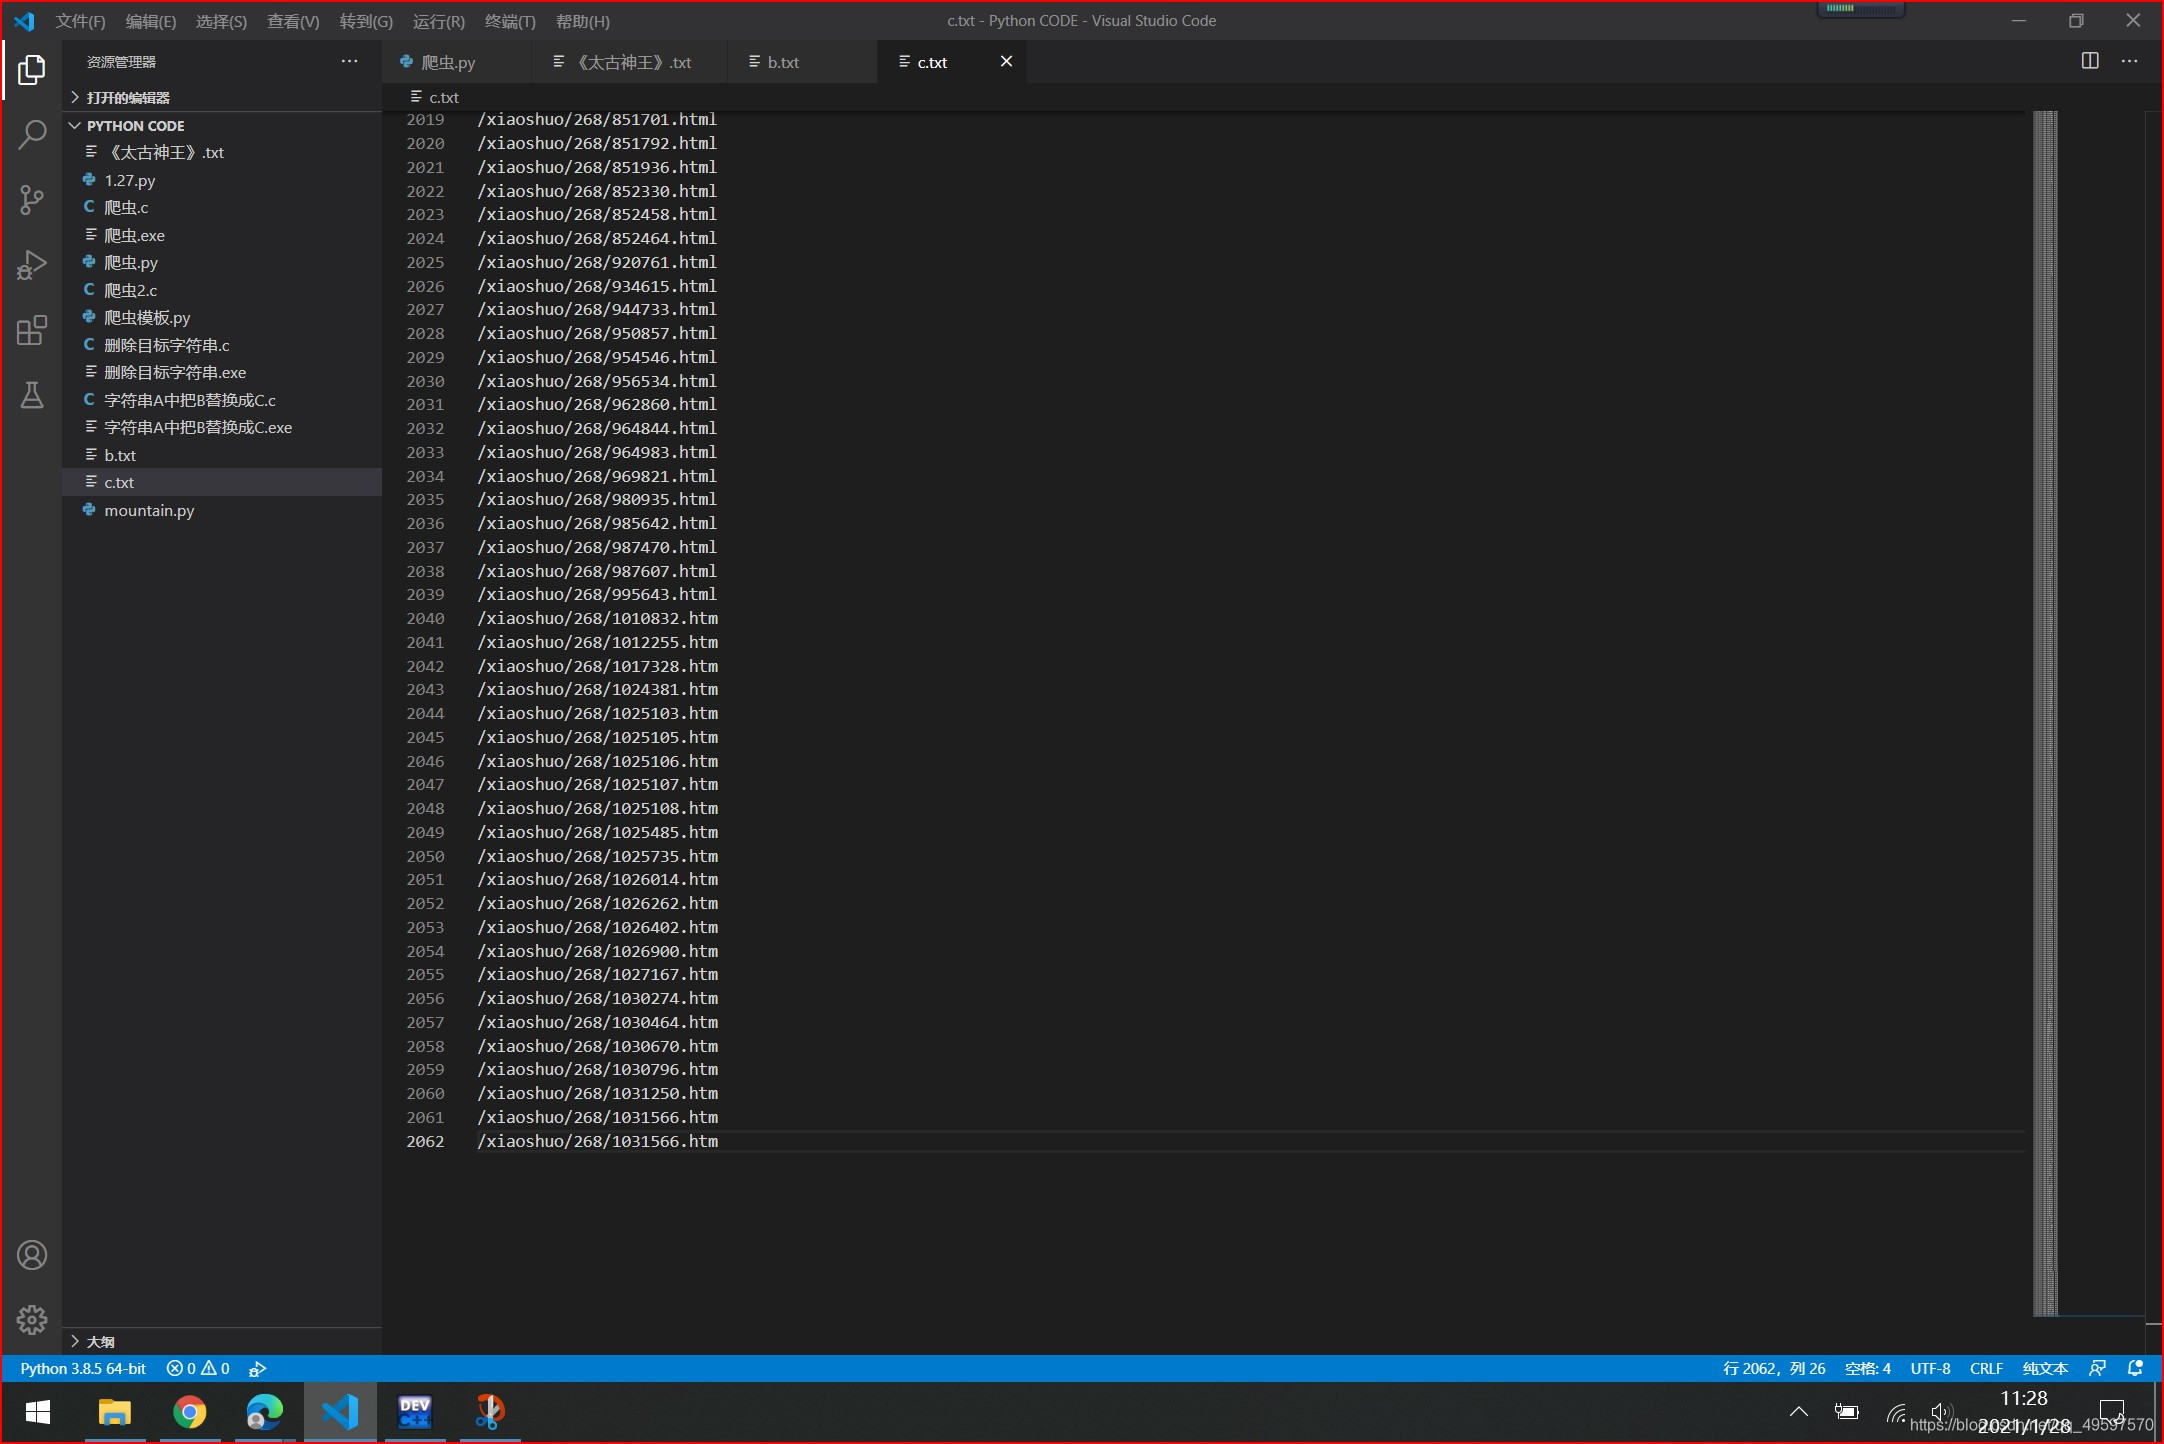This screenshot has width=2164, height=1444.
Task: Open the Accounts menu icon
Action: [x=32, y=1255]
